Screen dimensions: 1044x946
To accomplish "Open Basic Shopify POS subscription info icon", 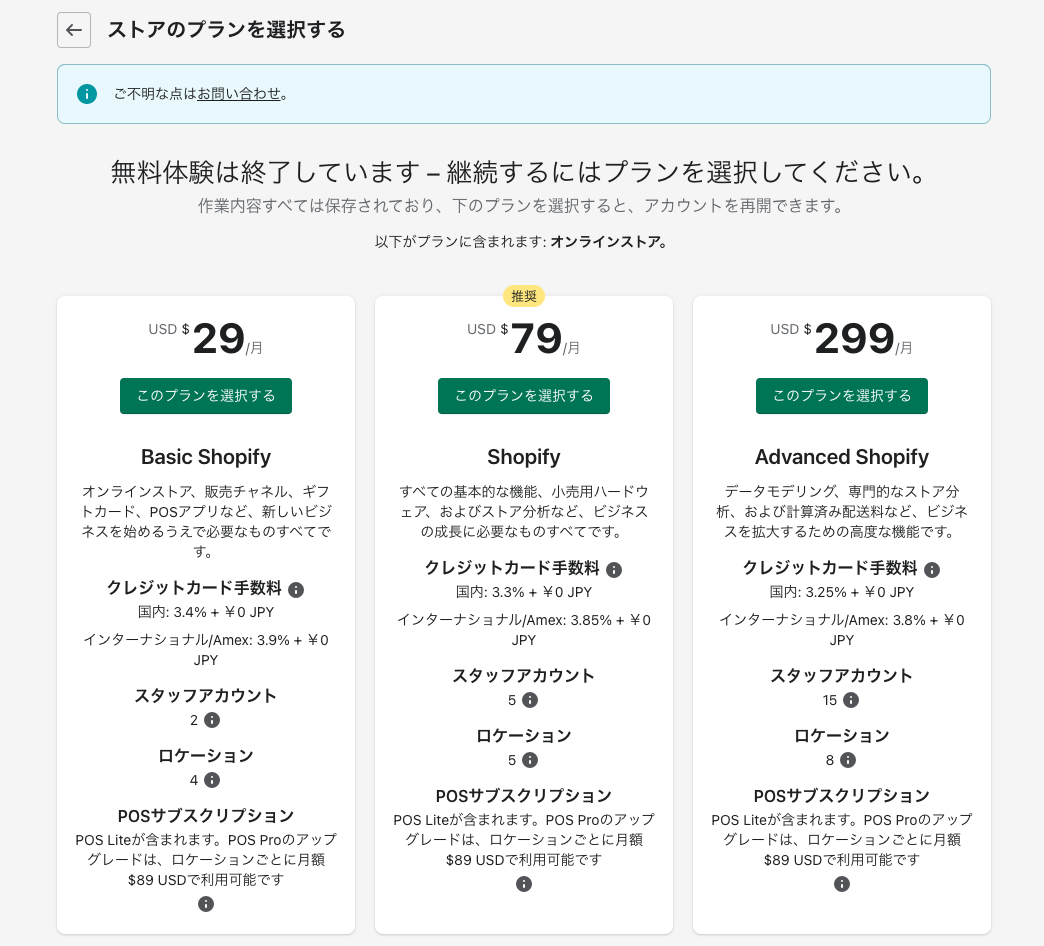I will [x=206, y=904].
